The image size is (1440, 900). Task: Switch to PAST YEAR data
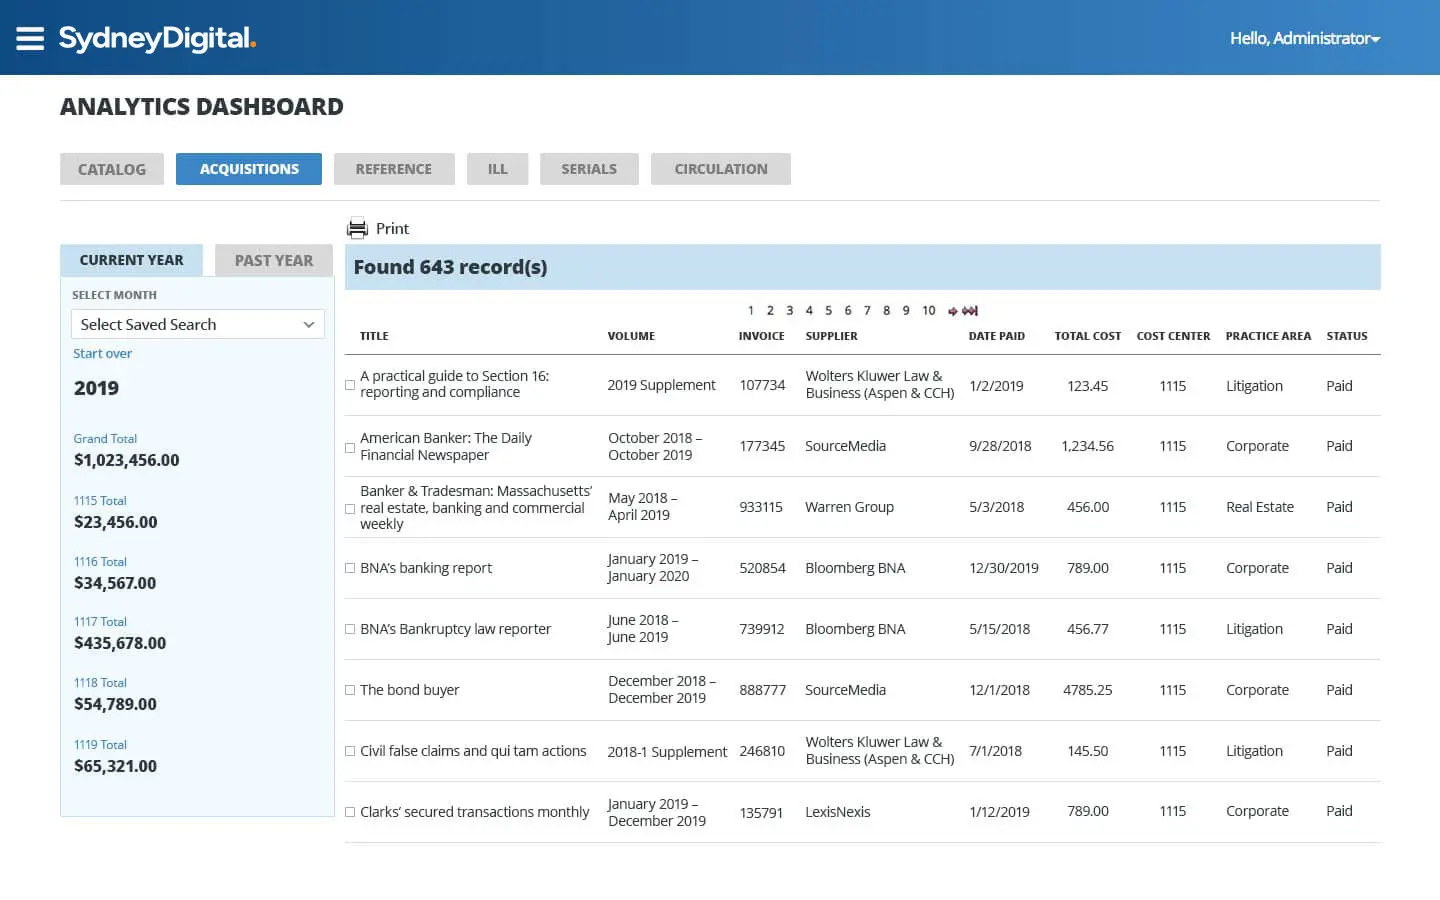(273, 260)
